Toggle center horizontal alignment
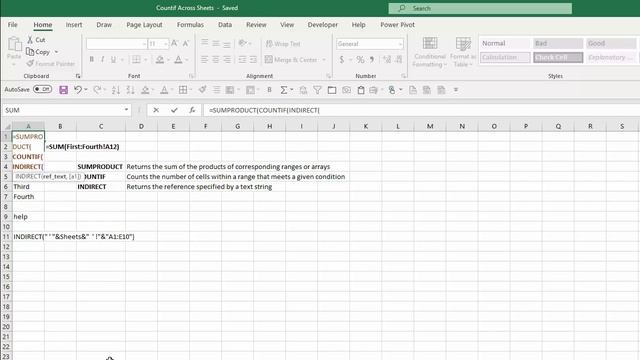 point(216,60)
